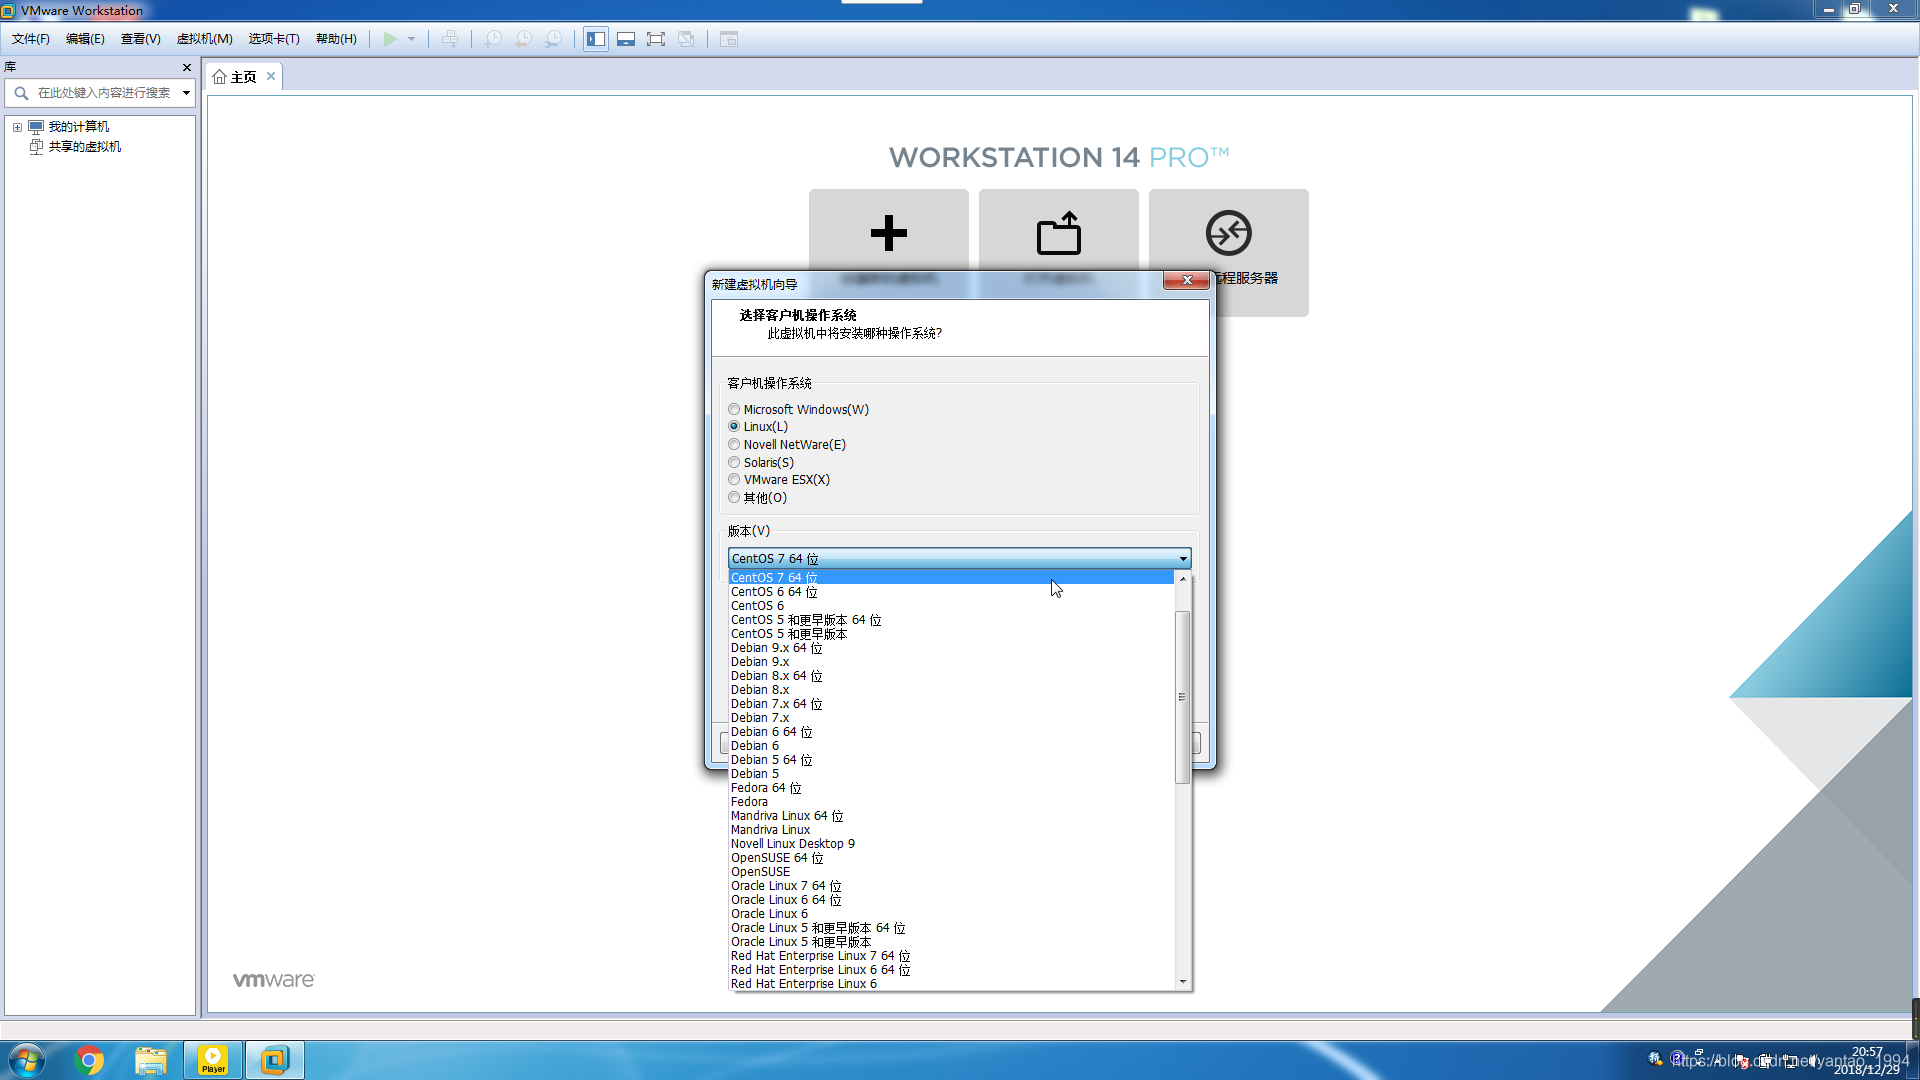The width and height of the screenshot is (1920, 1080).
Task: Choose CentOS 6 64 位 from the version list
Action: pyautogui.click(x=951, y=592)
